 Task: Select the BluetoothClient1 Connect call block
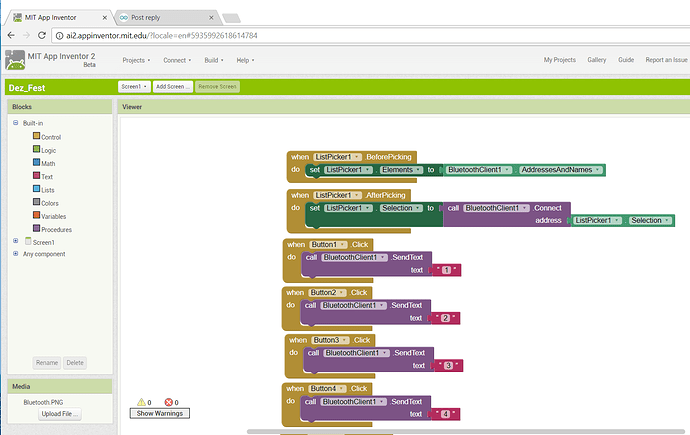point(506,214)
